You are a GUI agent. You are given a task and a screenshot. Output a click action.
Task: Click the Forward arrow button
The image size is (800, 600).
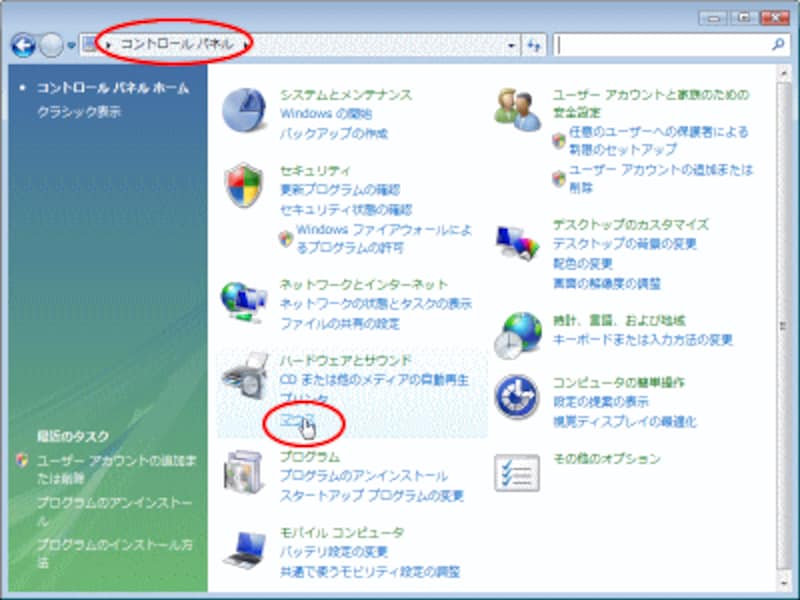pyautogui.click(x=51, y=46)
